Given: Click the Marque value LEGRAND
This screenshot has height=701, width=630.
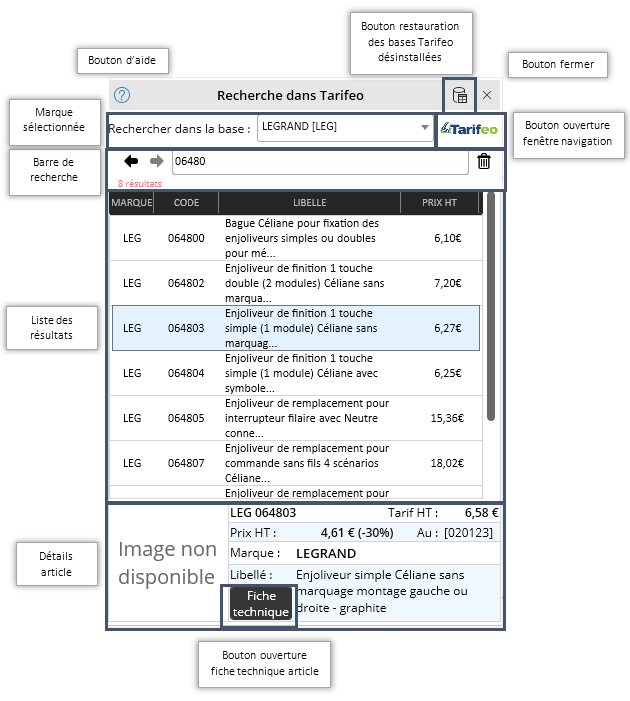Looking at the screenshot, I should [326, 554].
